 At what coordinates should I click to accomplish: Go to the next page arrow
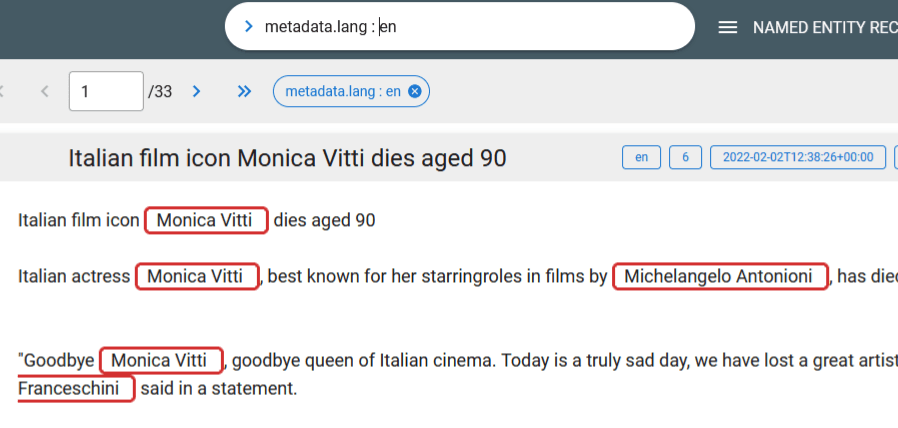point(197,92)
